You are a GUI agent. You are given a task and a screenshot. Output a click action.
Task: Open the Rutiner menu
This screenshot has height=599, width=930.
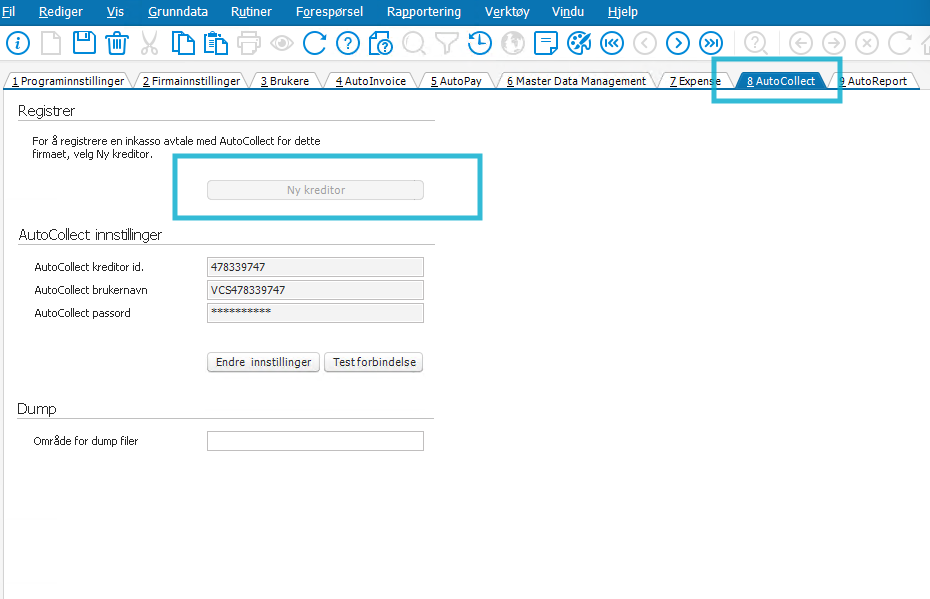(251, 12)
